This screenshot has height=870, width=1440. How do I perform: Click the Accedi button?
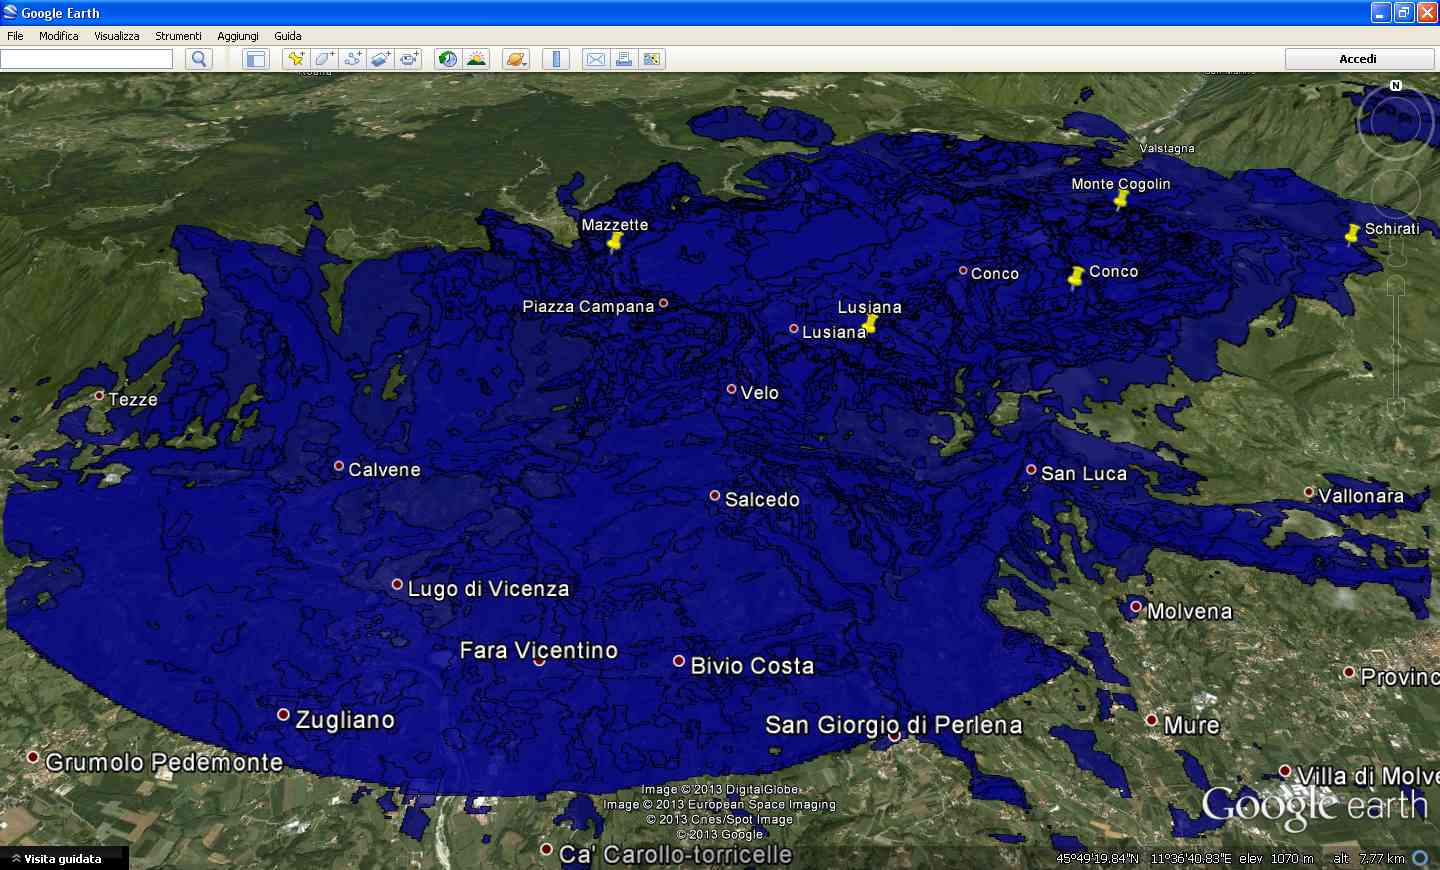[1358, 59]
